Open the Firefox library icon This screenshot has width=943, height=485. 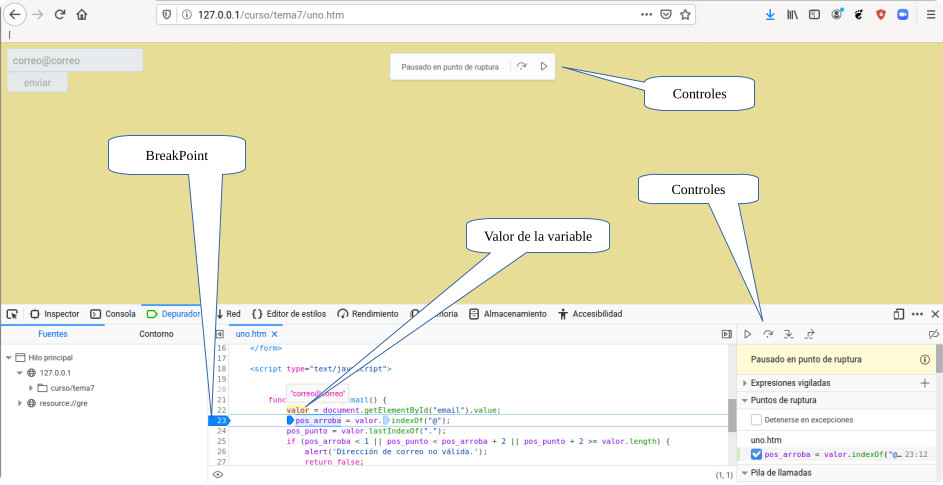click(792, 15)
